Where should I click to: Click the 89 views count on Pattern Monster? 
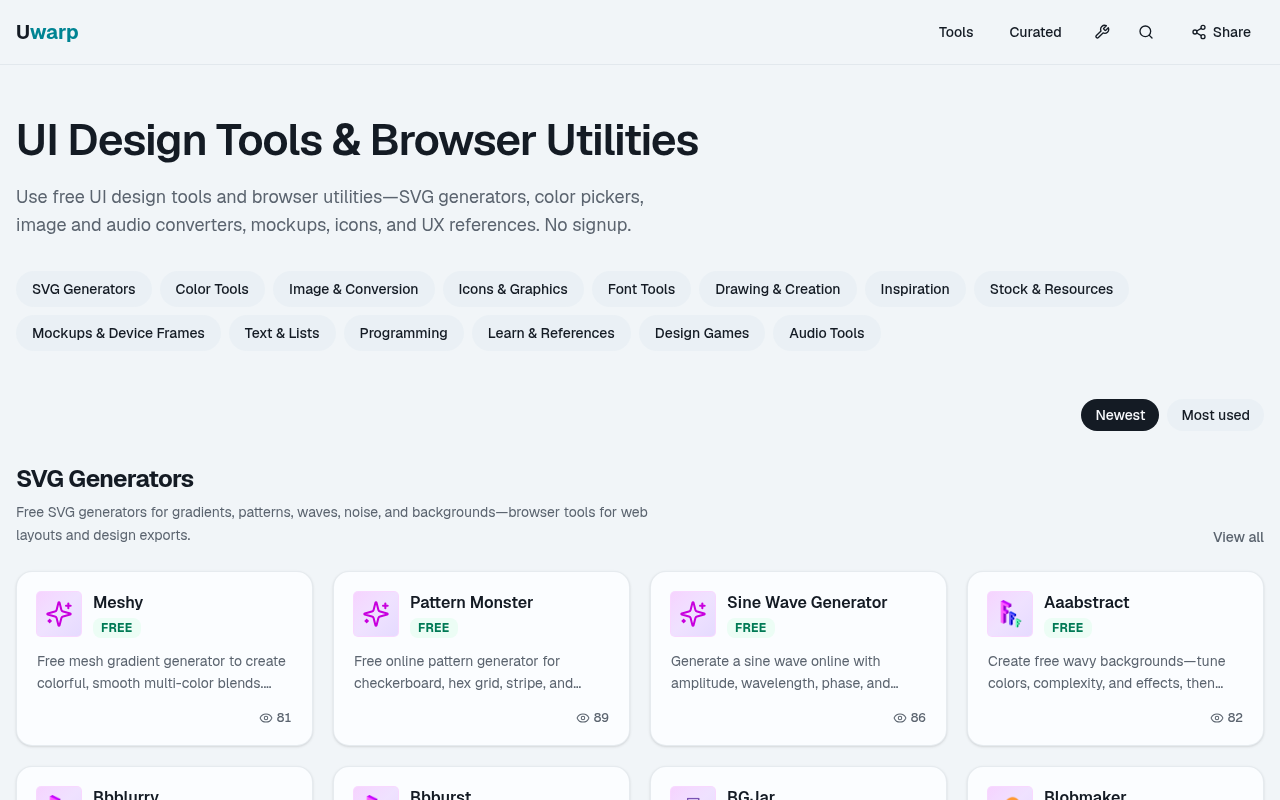601,718
